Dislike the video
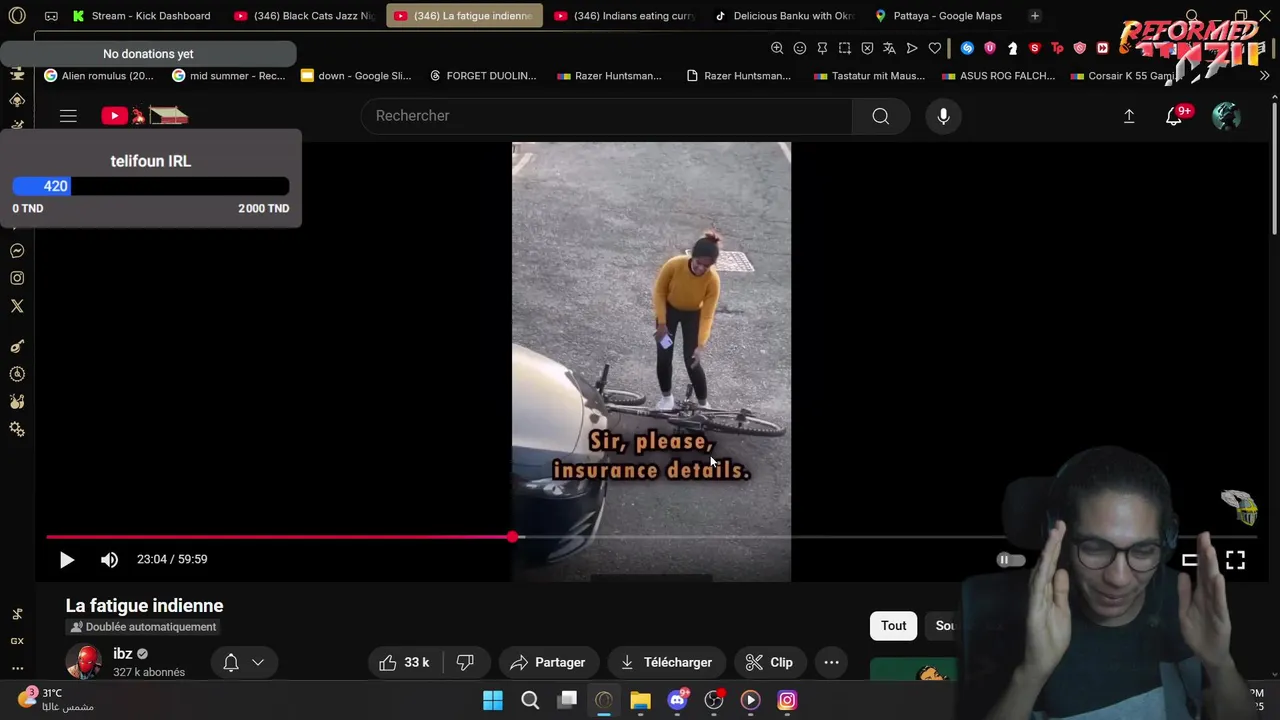The height and width of the screenshot is (720, 1280). 465,662
